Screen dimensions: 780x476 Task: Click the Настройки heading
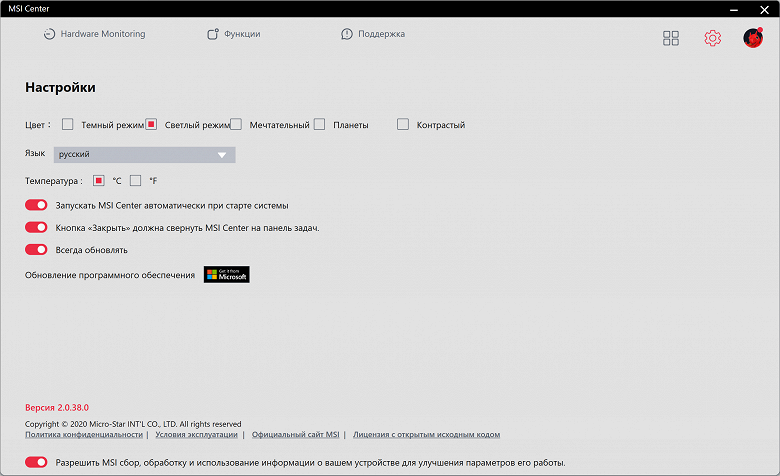pos(60,88)
